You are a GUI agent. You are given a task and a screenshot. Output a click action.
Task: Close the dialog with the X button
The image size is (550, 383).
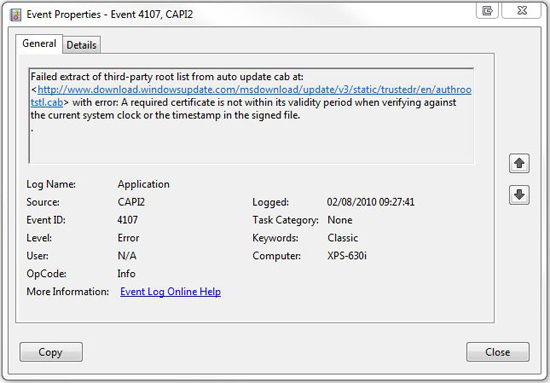tap(522, 11)
